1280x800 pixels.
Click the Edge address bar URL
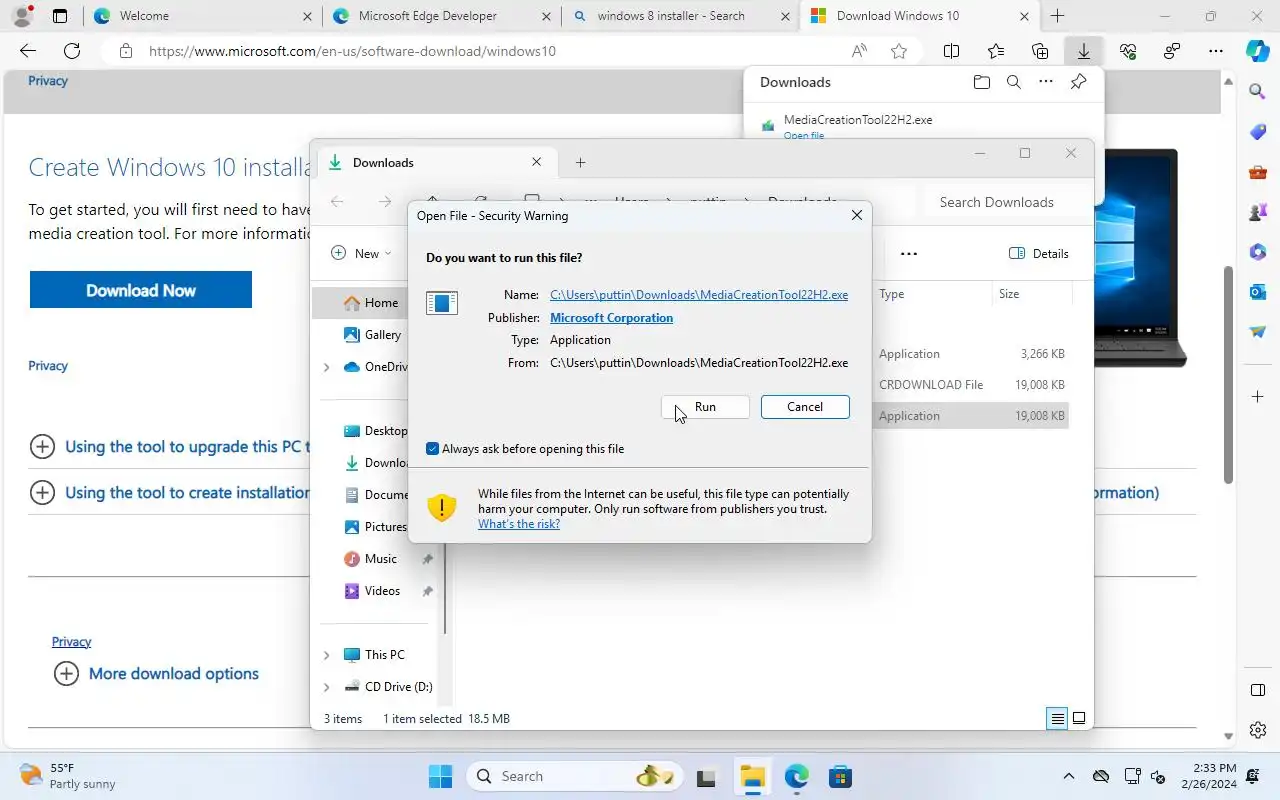click(x=352, y=51)
